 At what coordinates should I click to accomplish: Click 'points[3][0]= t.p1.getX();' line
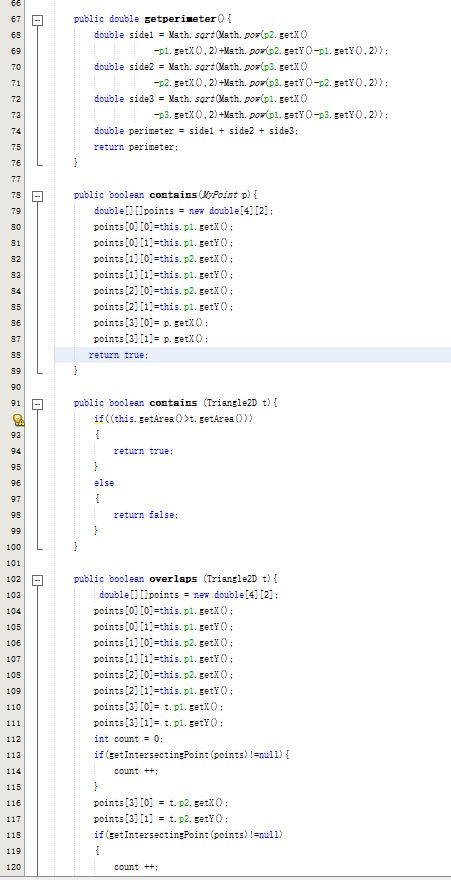coord(159,707)
